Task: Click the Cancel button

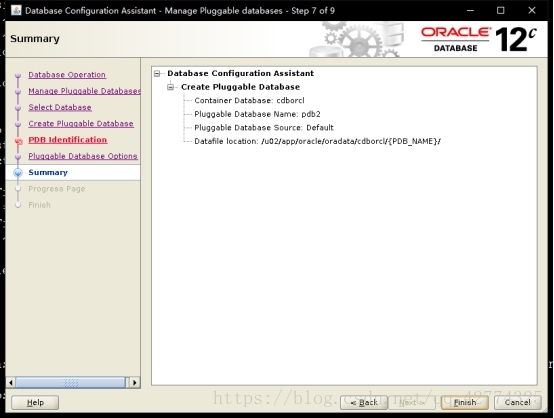Action: point(517,402)
